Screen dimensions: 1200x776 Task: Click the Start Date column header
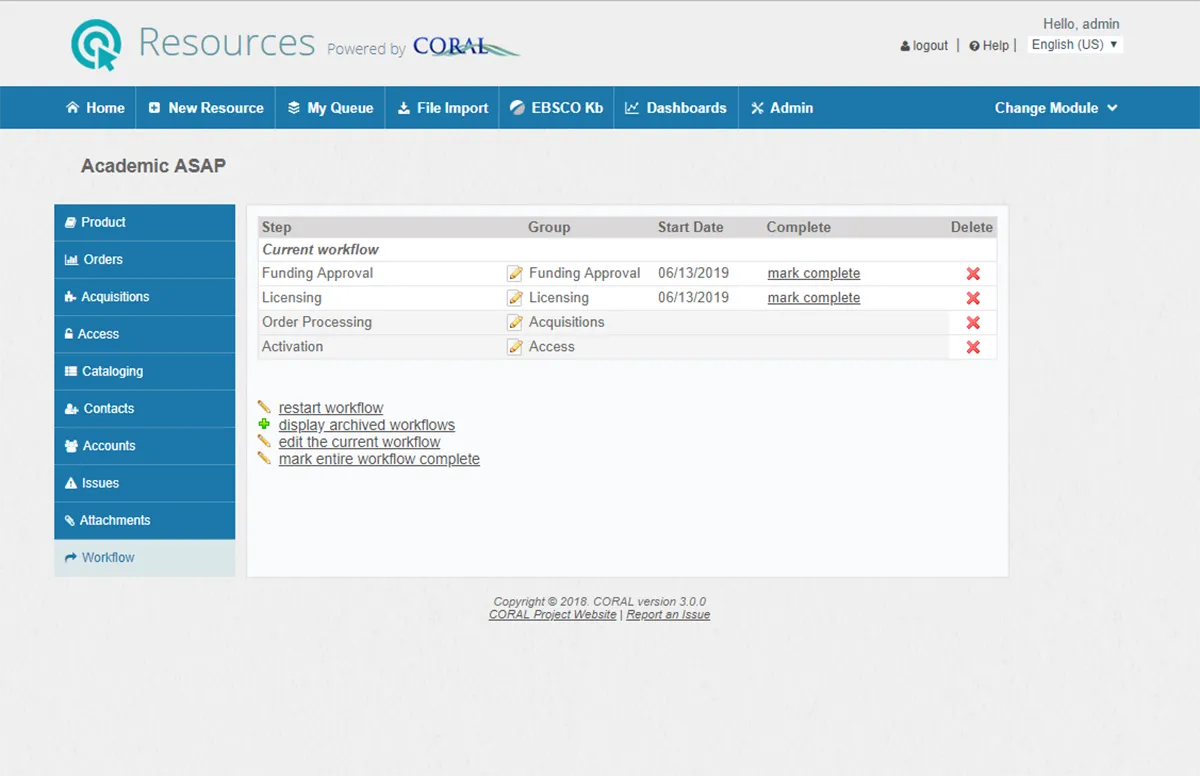(691, 227)
